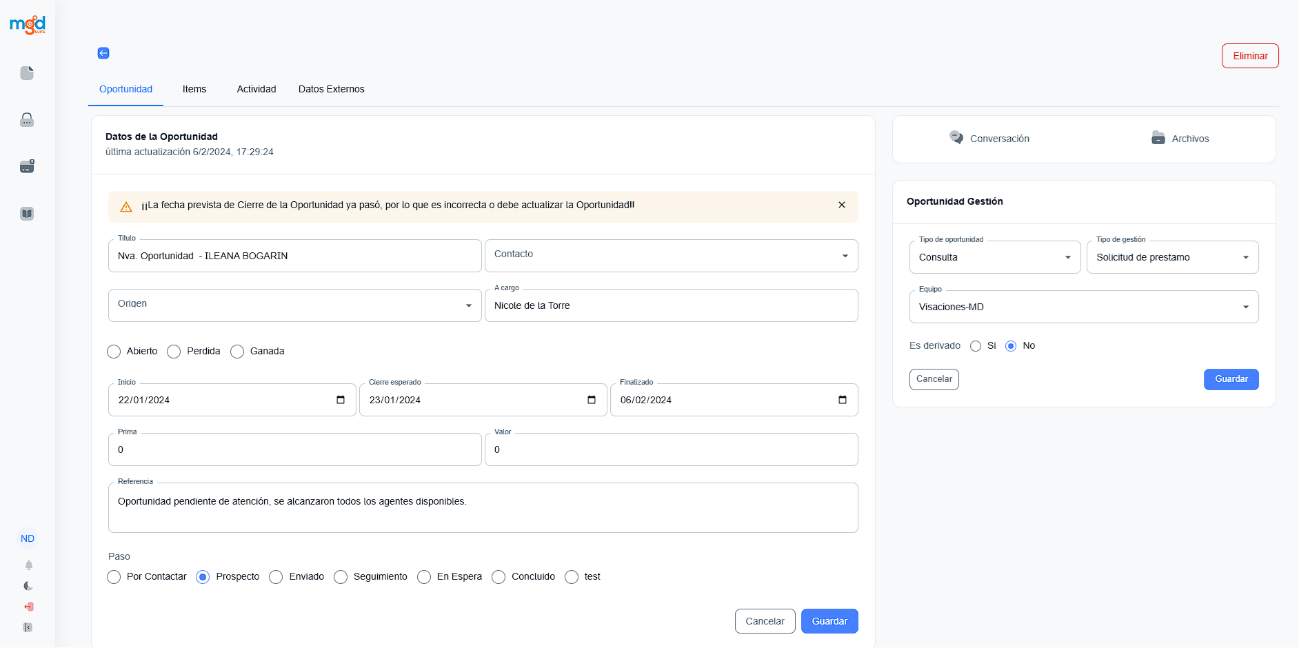Image resolution: width=1299 pixels, height=648 pixels.
Task: Switch to the Actividad tab
Action: pos(256,89)
